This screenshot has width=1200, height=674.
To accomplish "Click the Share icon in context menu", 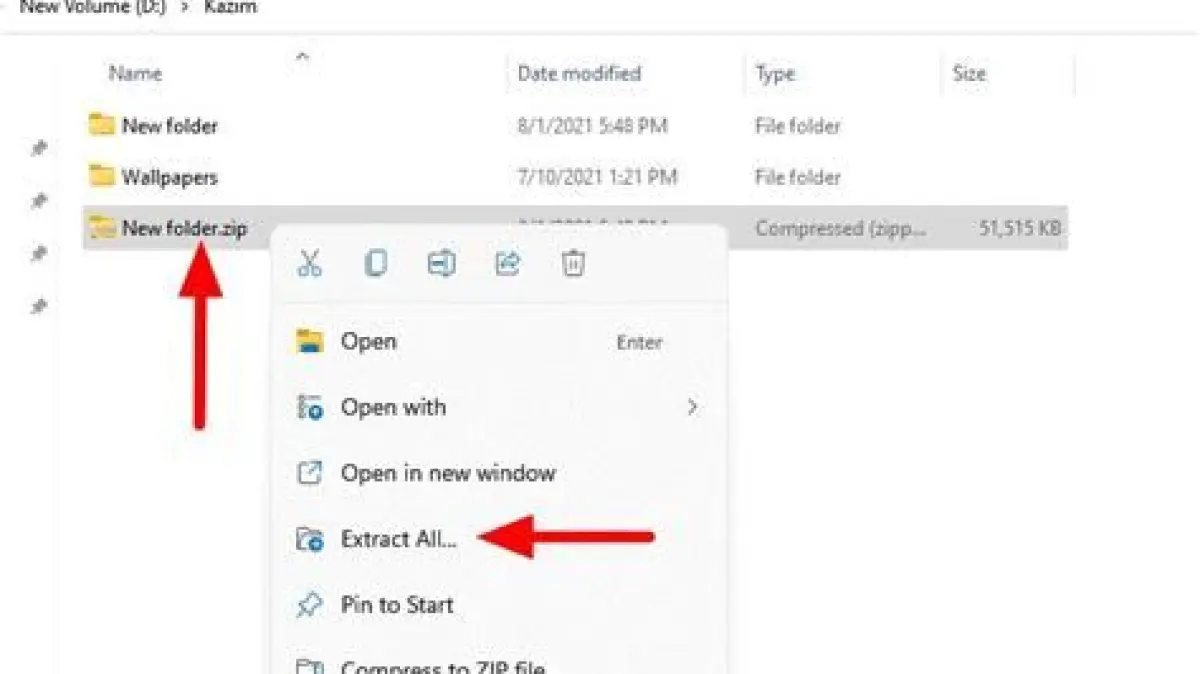I will 508,263.
